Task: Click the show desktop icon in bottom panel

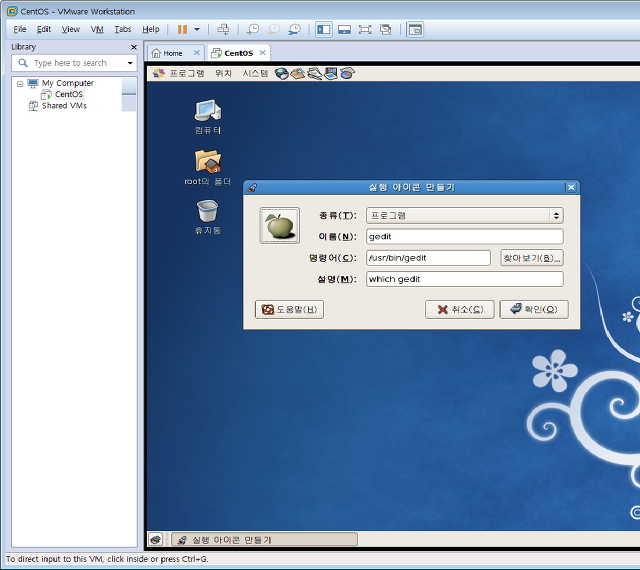Action: (x=156, y=540)
